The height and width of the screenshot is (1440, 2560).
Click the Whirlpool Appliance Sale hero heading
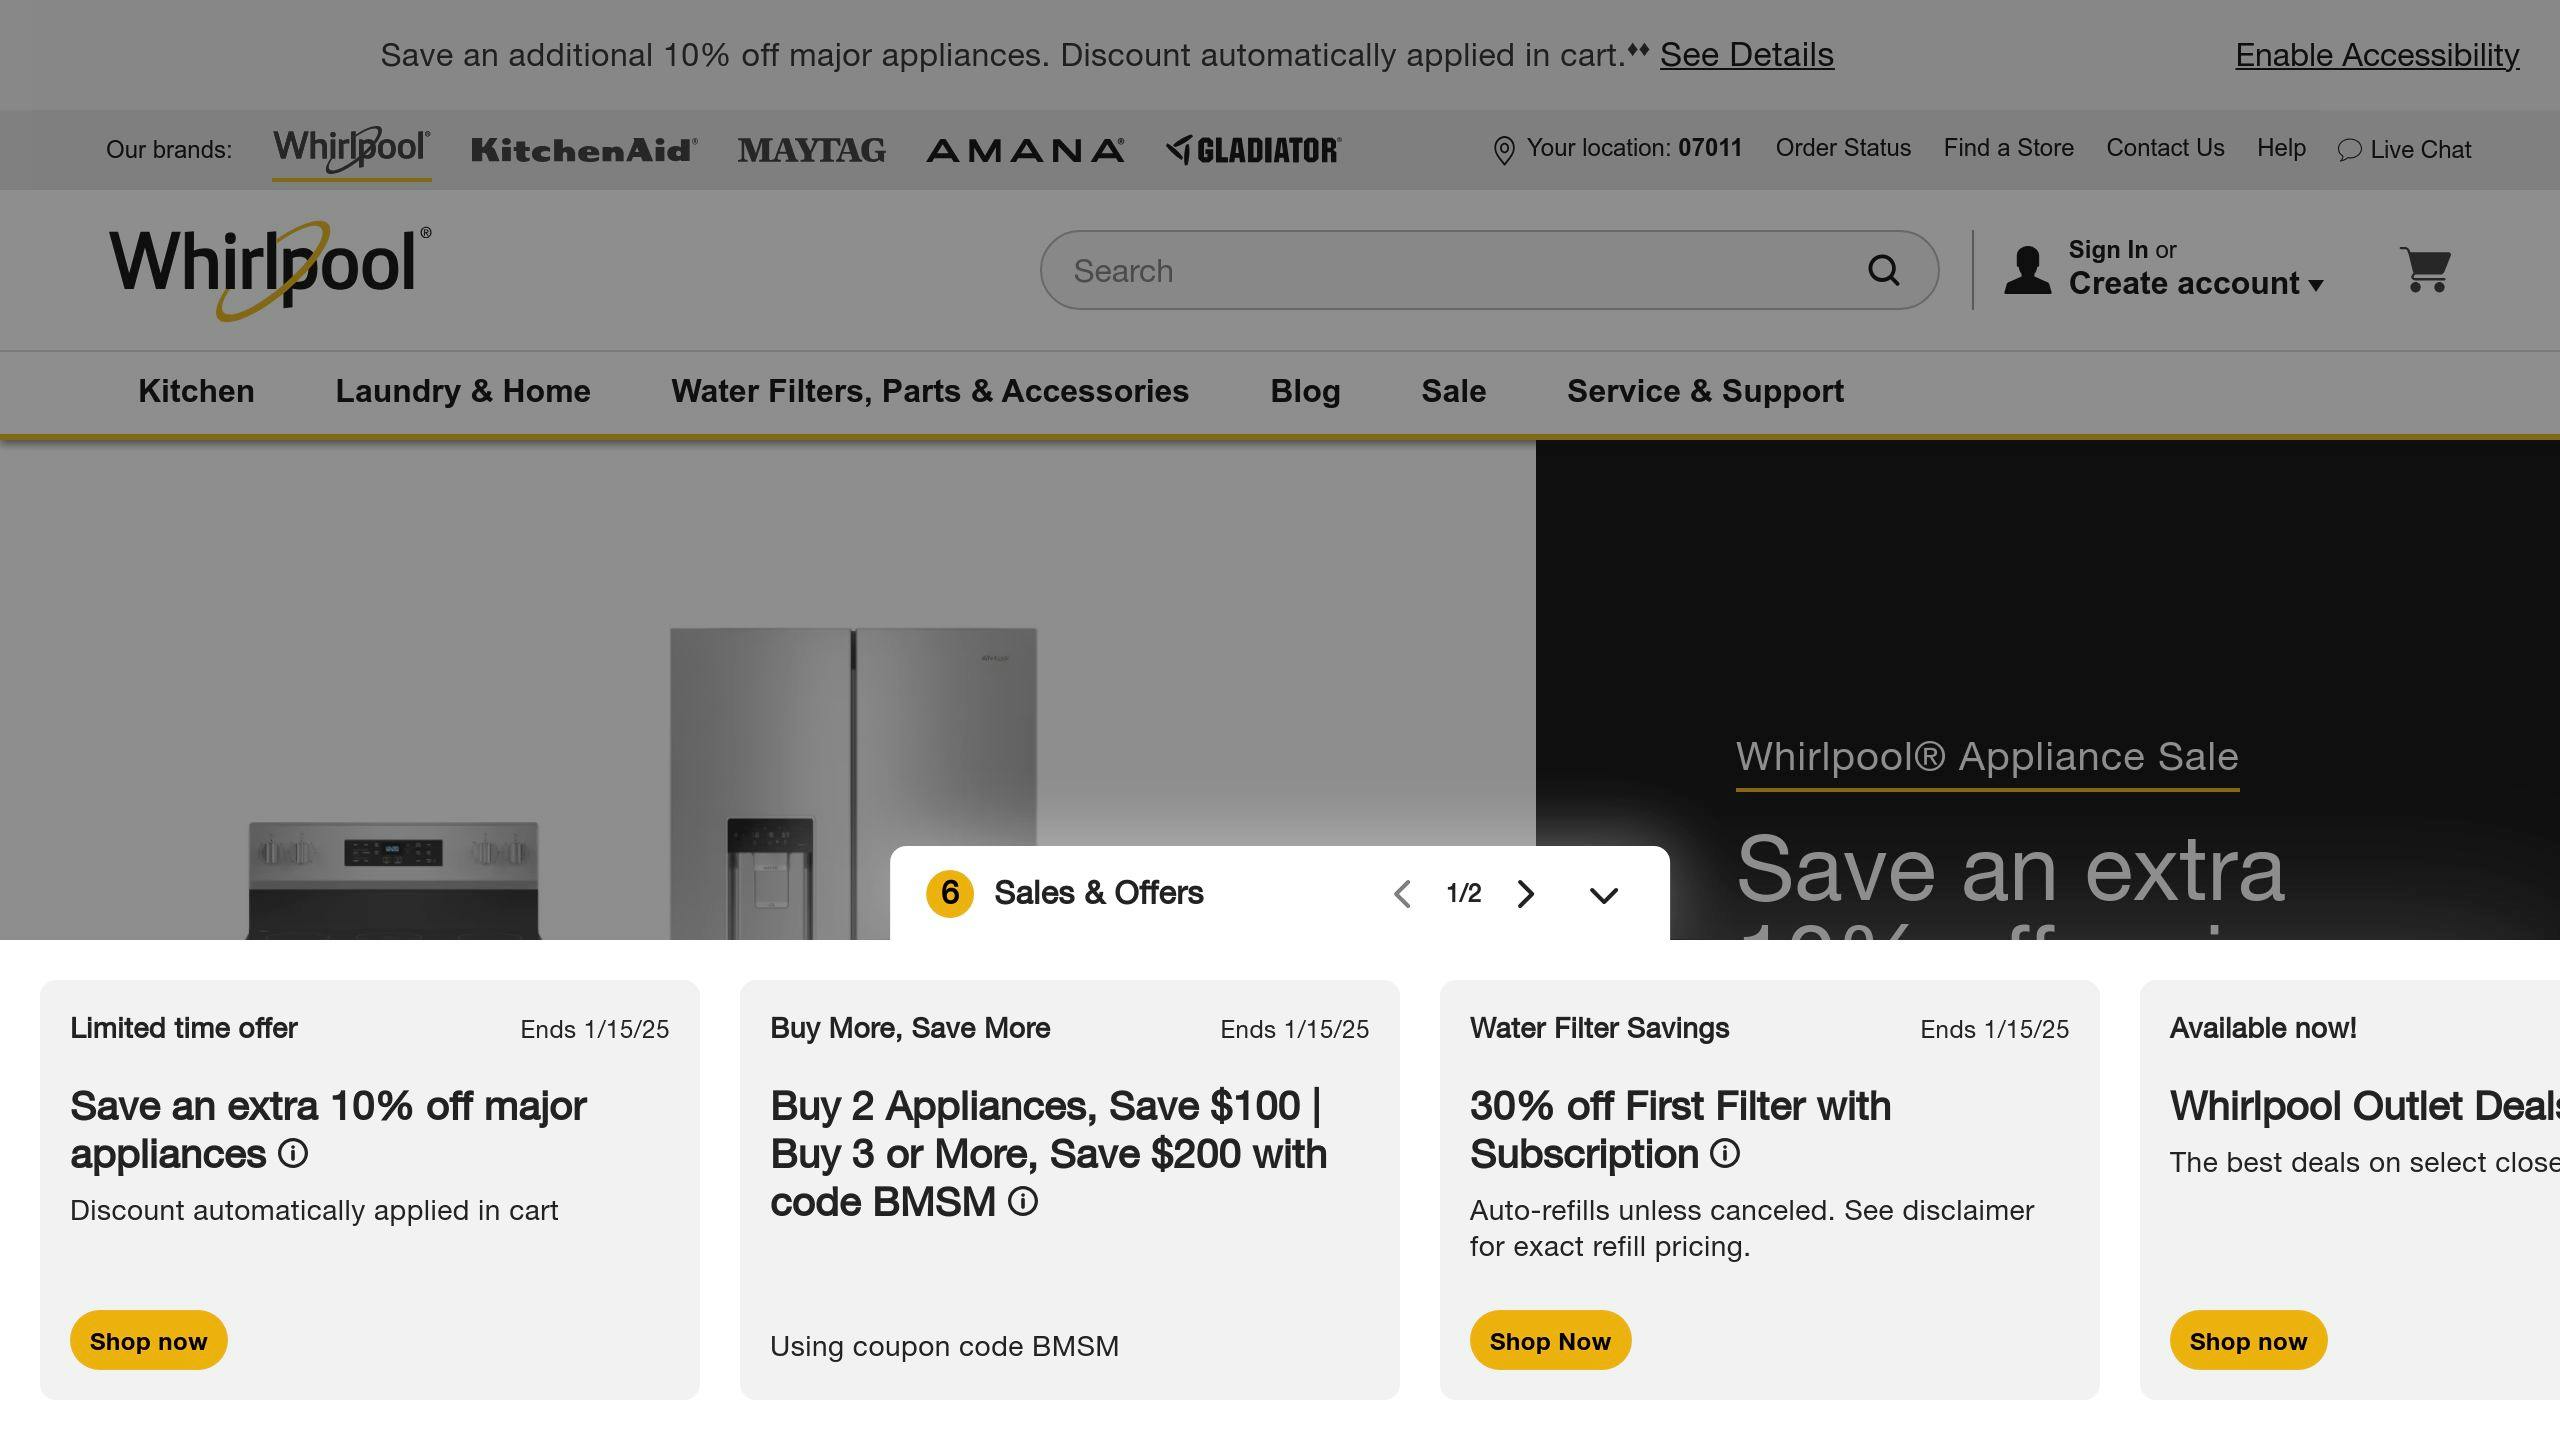coord(1987,757)
